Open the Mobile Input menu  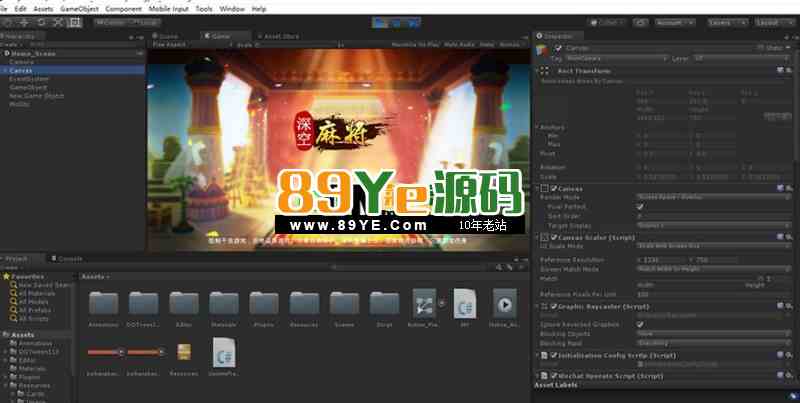coord(169,9)
